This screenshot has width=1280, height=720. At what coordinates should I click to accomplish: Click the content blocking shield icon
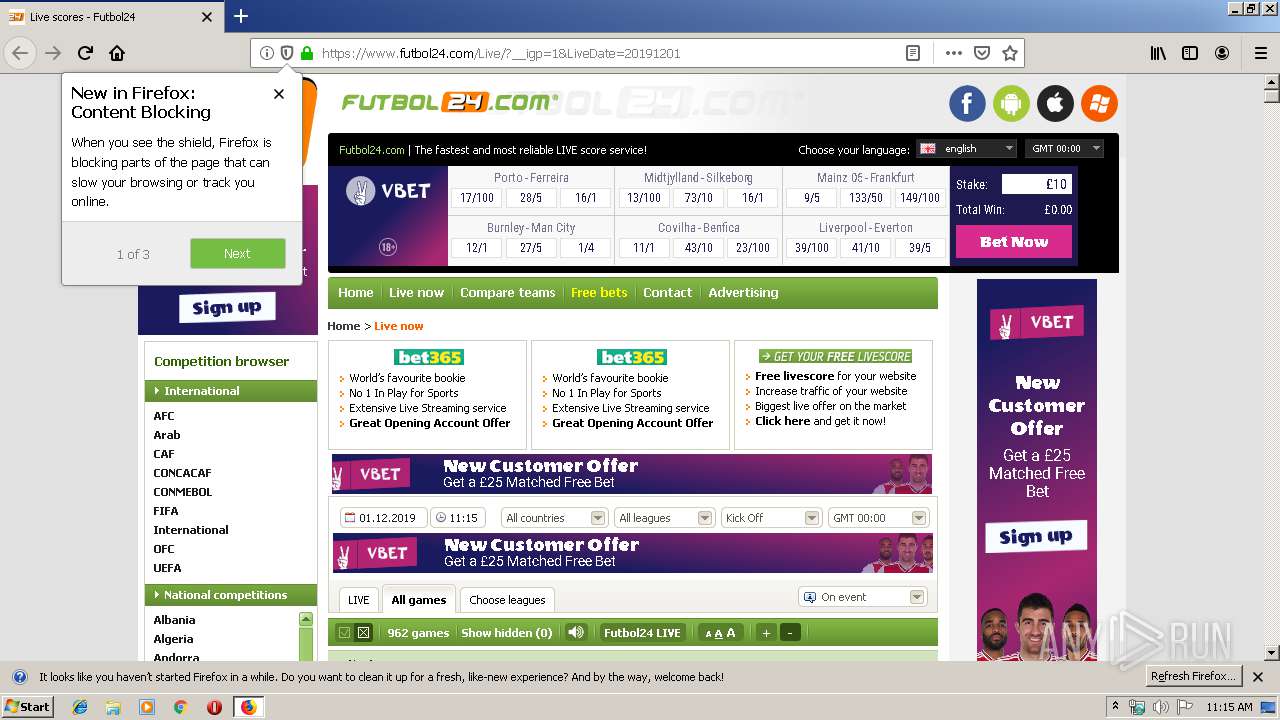click(286, 53)
